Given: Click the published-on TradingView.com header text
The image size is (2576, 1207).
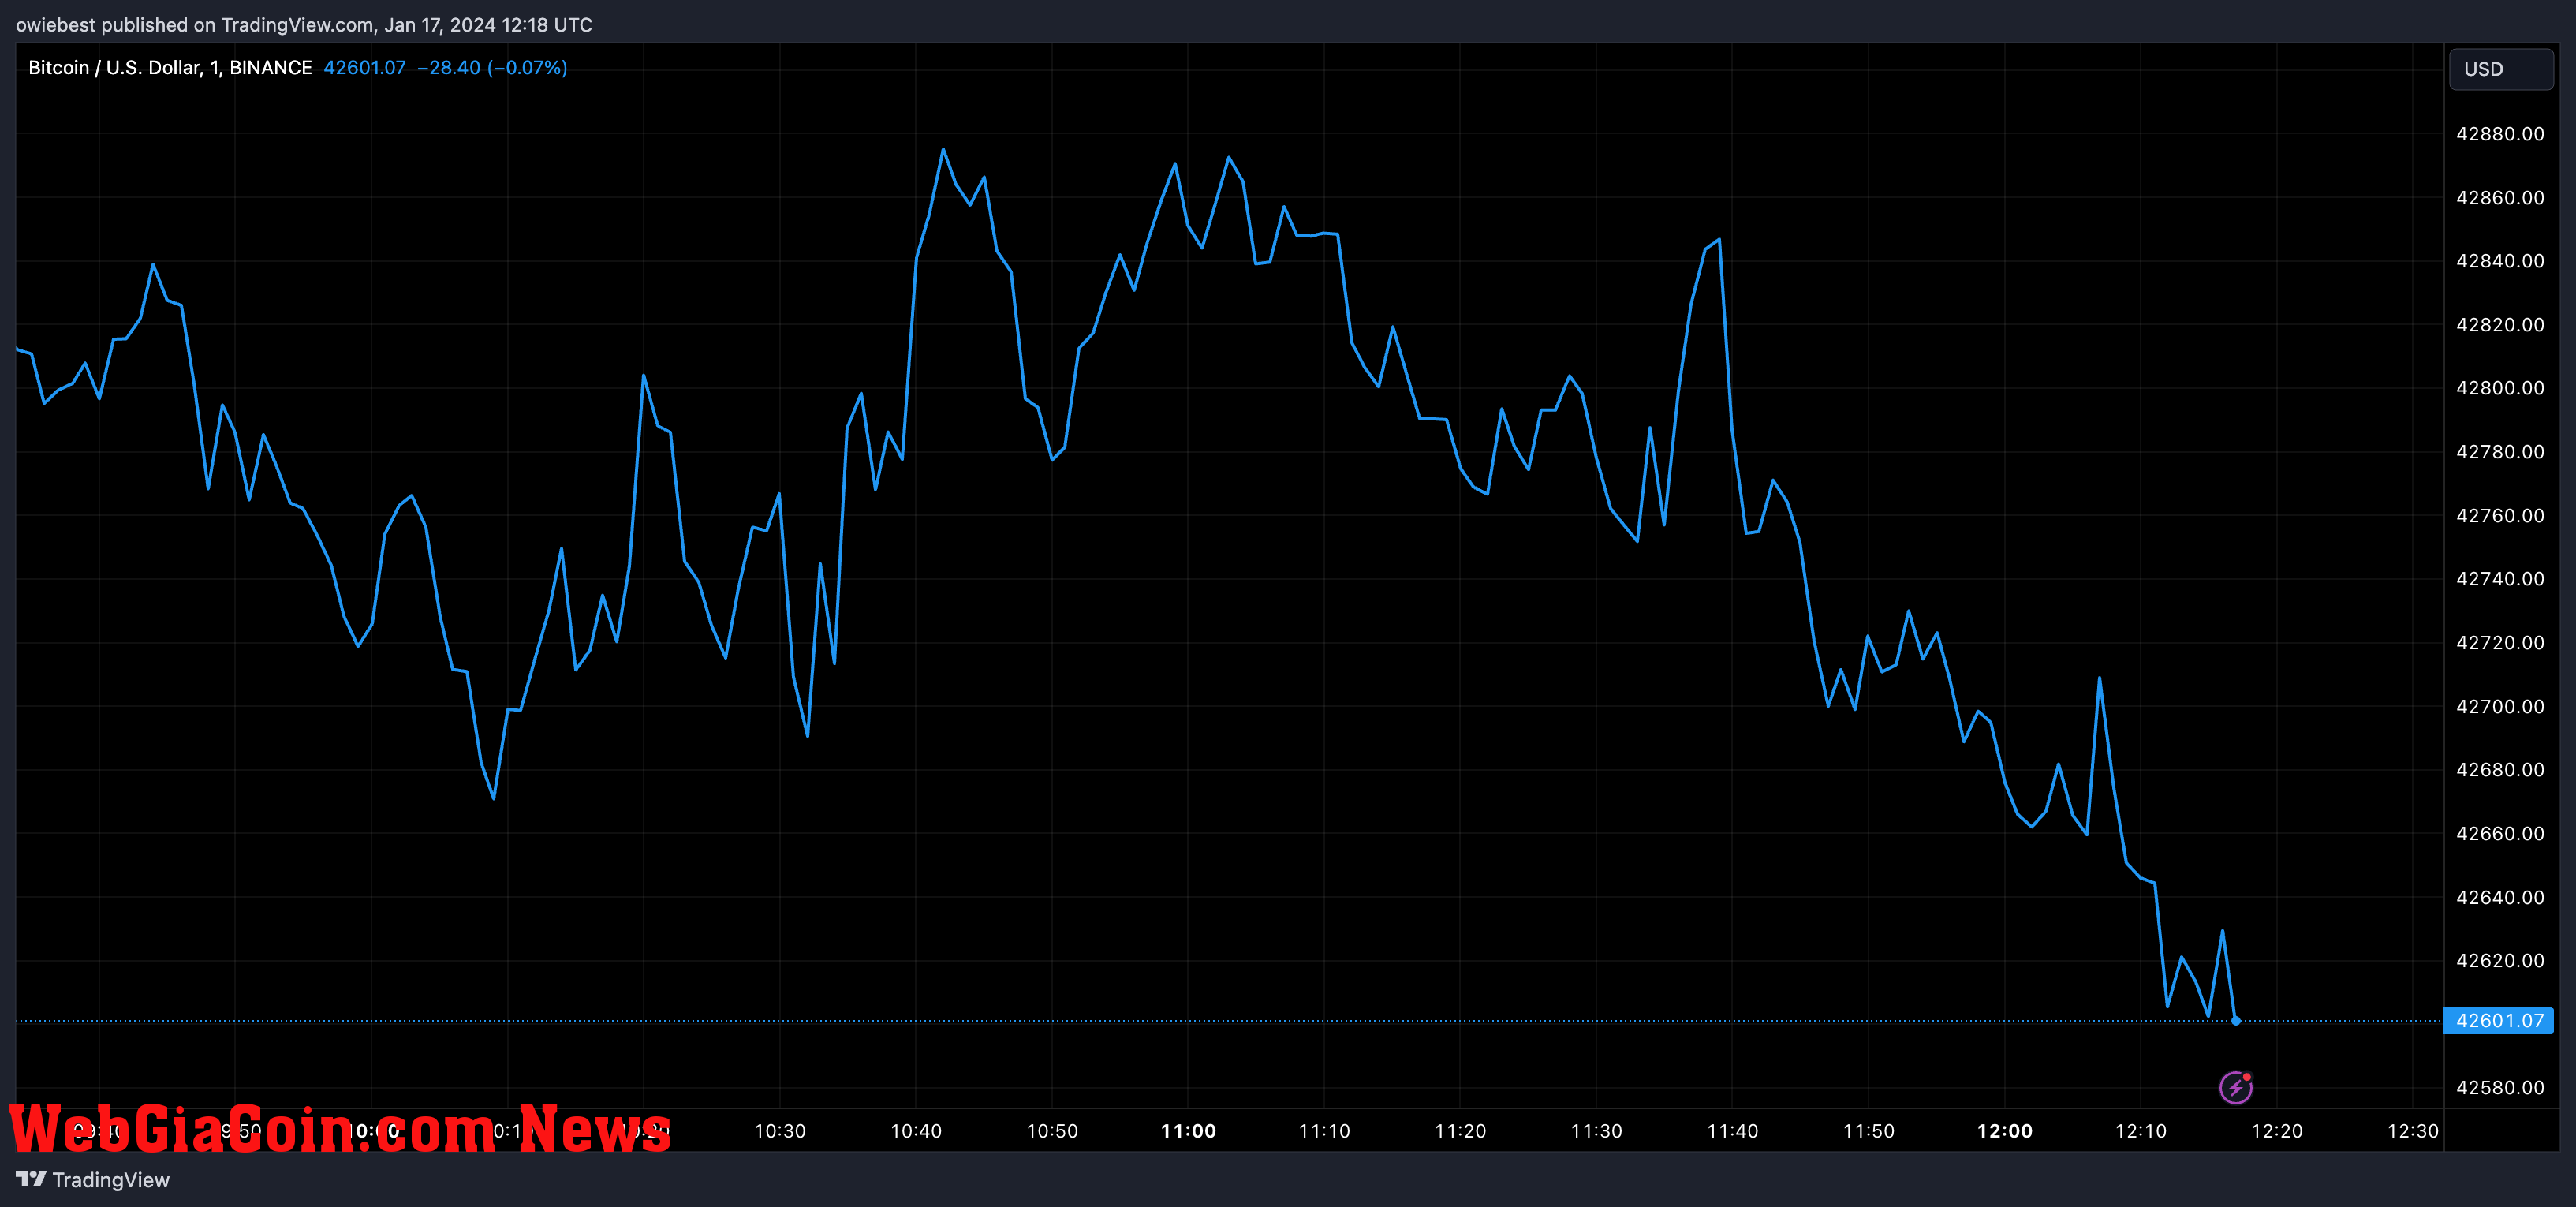Looking at the screenshot, I should (304, 25).
